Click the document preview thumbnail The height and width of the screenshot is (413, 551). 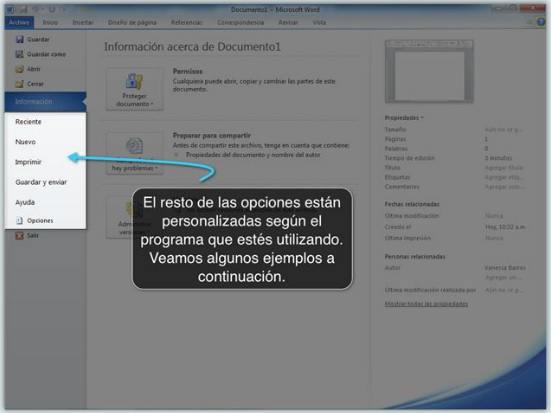429,71
